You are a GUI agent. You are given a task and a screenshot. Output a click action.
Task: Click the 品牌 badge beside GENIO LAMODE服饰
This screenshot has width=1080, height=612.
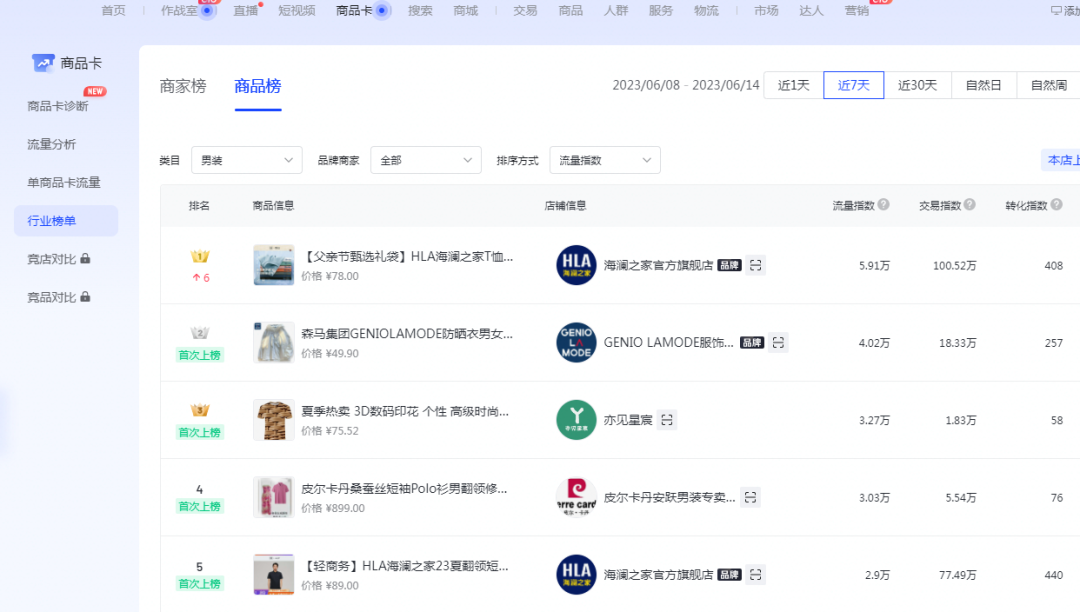pyautogui.click(x=752, y=343)
